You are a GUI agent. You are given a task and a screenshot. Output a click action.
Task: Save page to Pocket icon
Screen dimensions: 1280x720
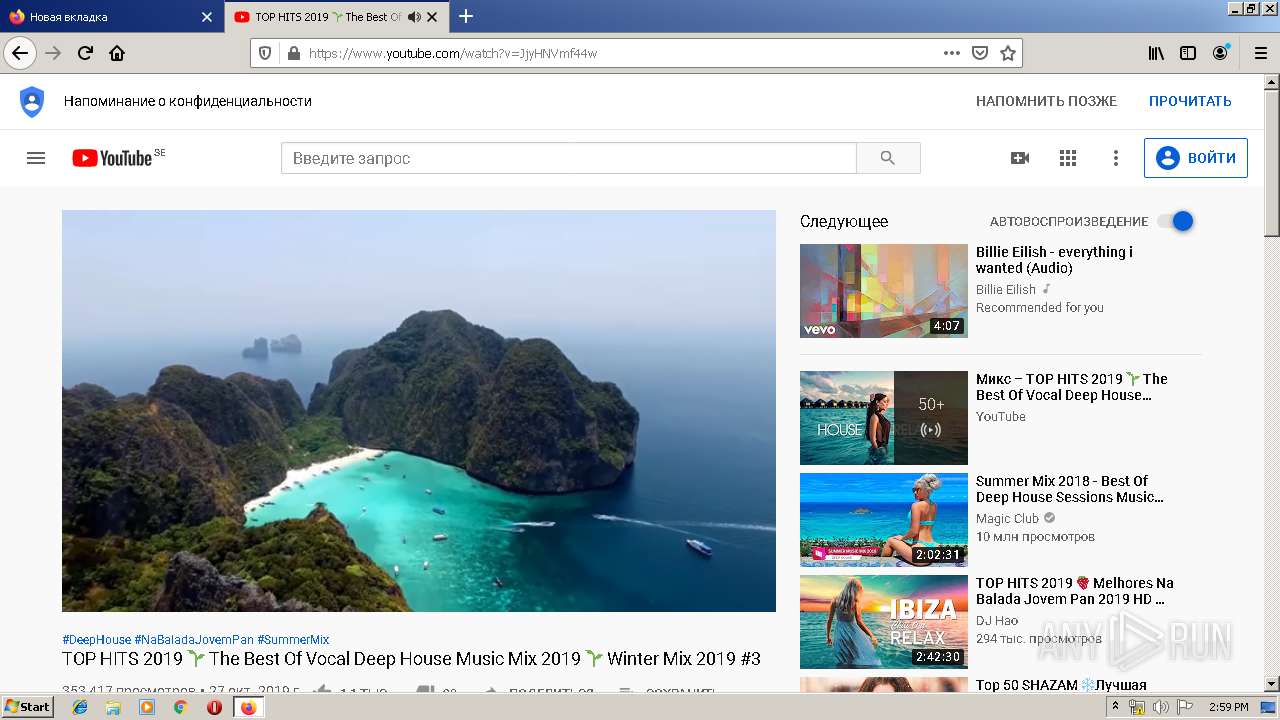[x=980, y=53]
